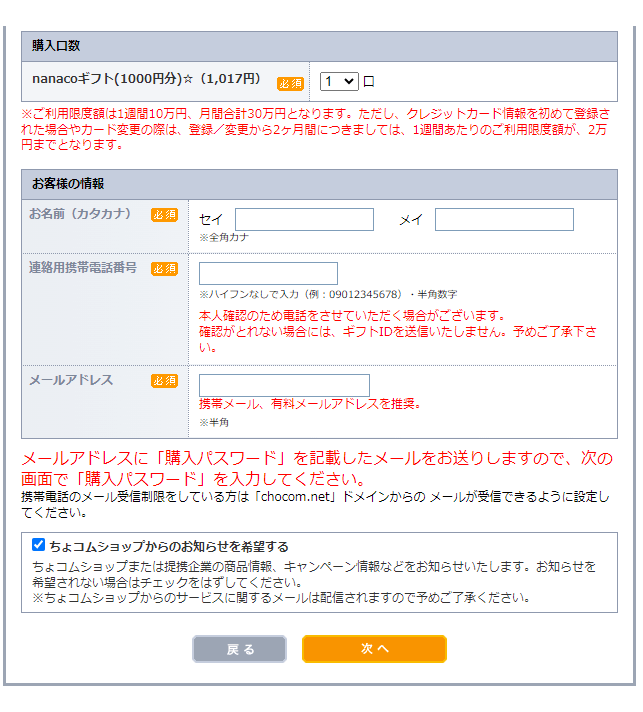This screenshot has width=643, height=712.
Task: Click the 必須 badge beside メールアドレス
Action: [164, 381]
